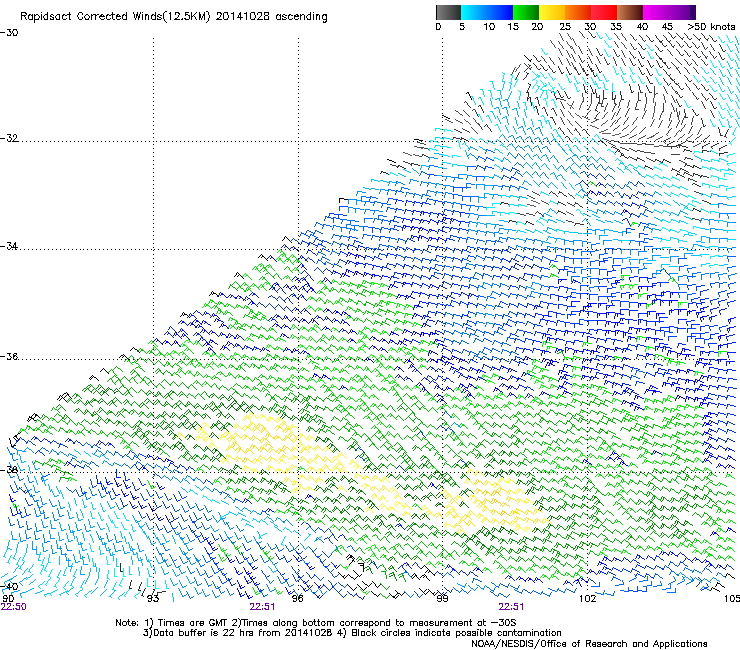740x650 pixels.
Task: Click the '93' longitude axis label
Action: coord(153,598)
